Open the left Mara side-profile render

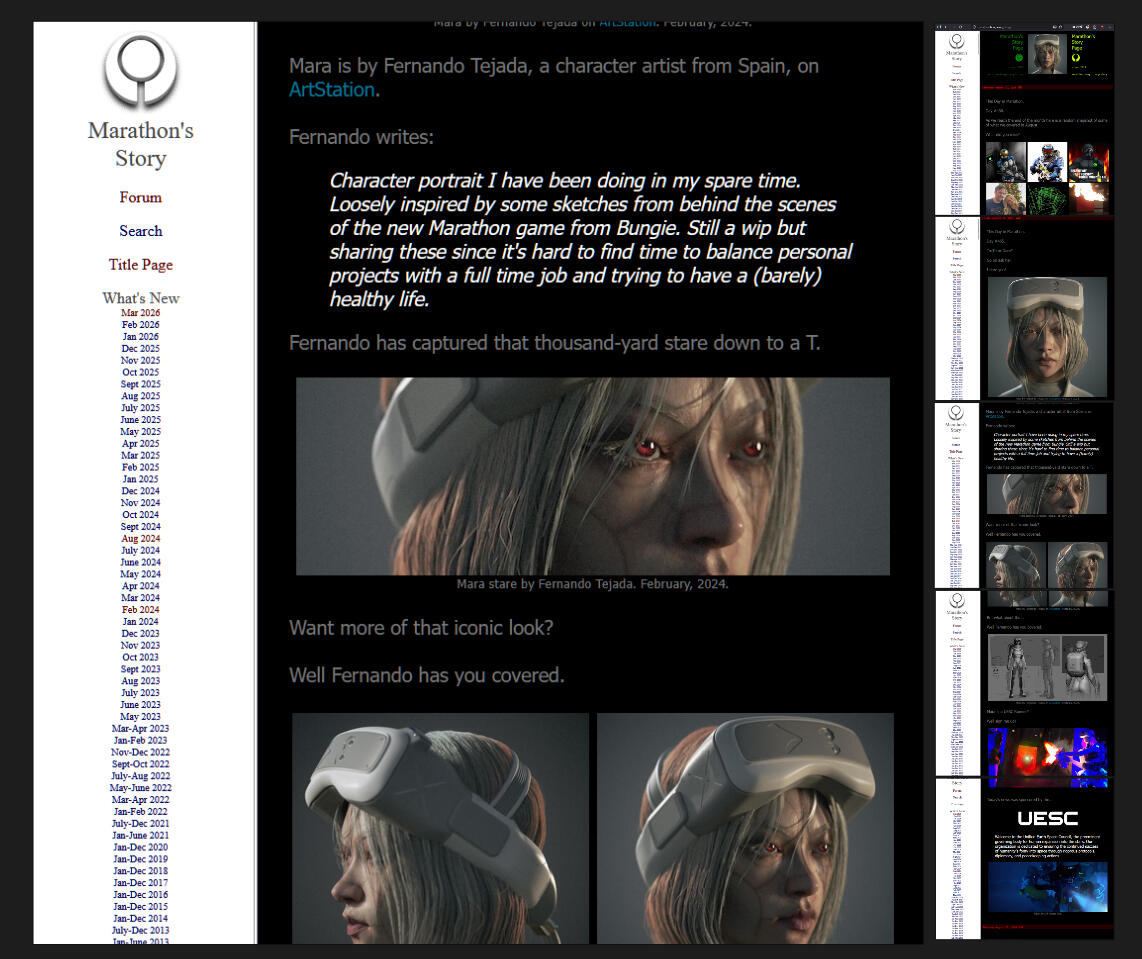441,829
